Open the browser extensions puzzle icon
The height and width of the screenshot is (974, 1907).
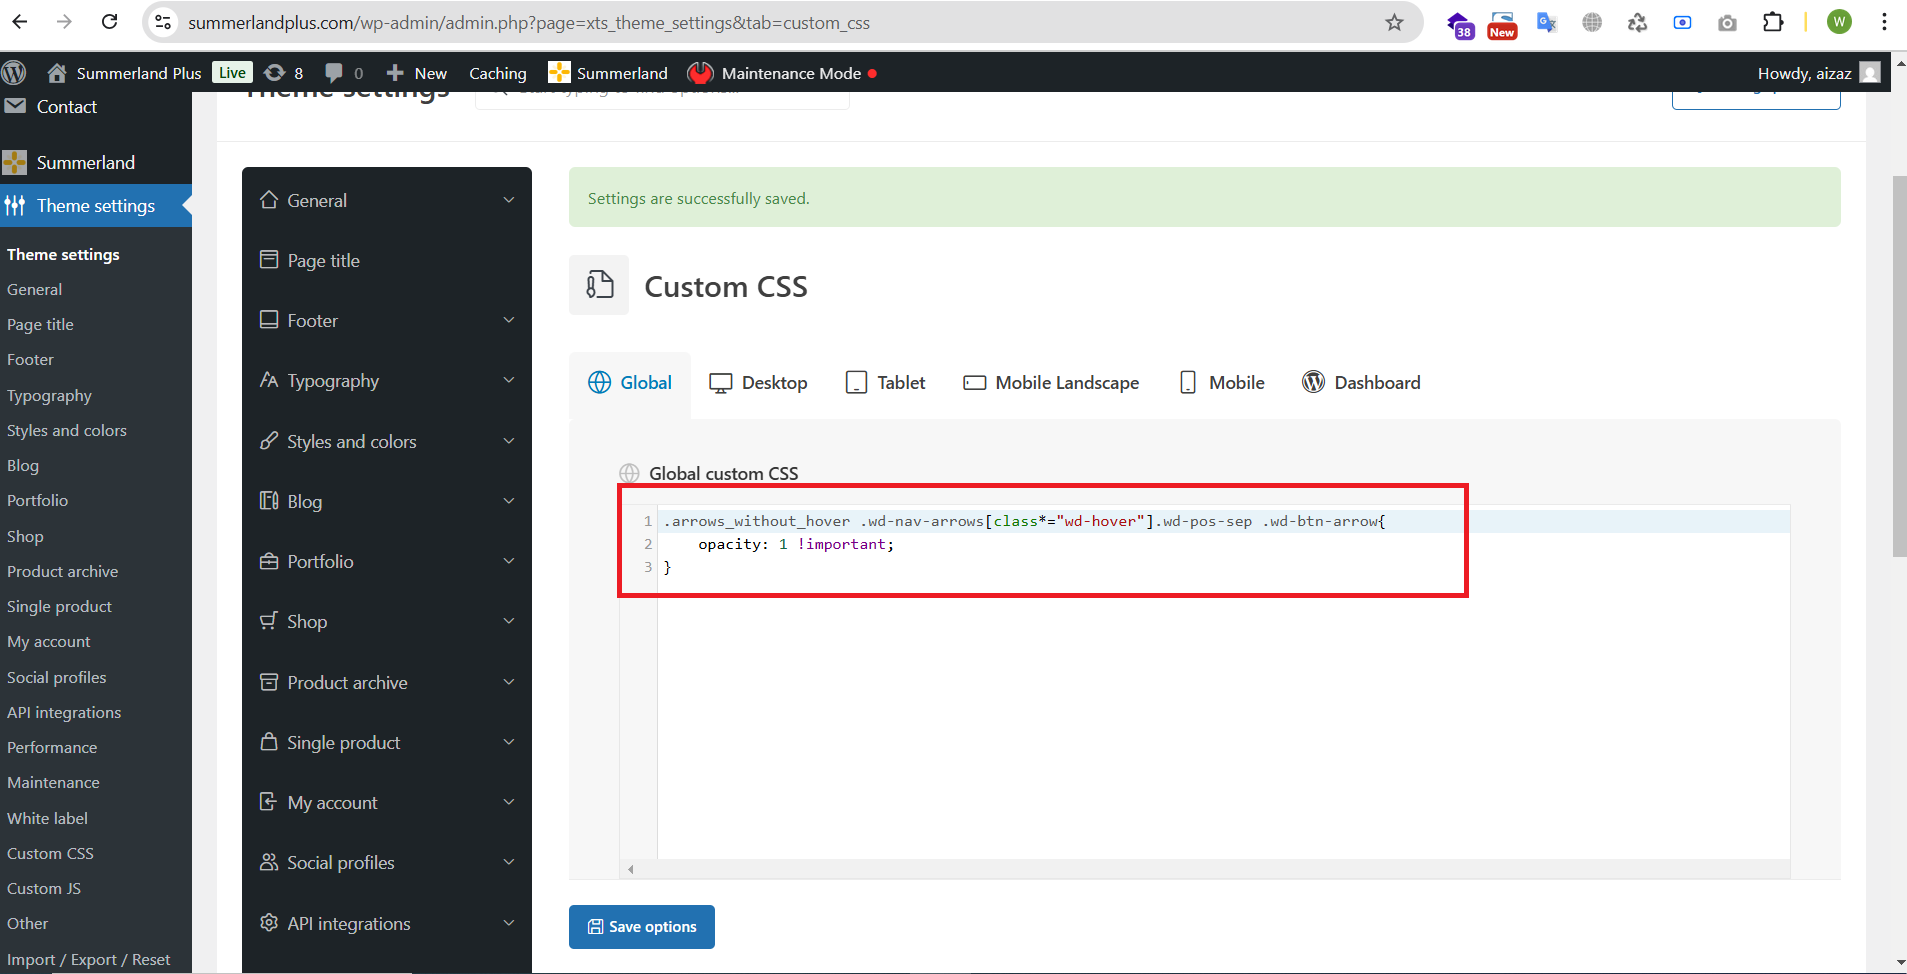(1773, 22)
